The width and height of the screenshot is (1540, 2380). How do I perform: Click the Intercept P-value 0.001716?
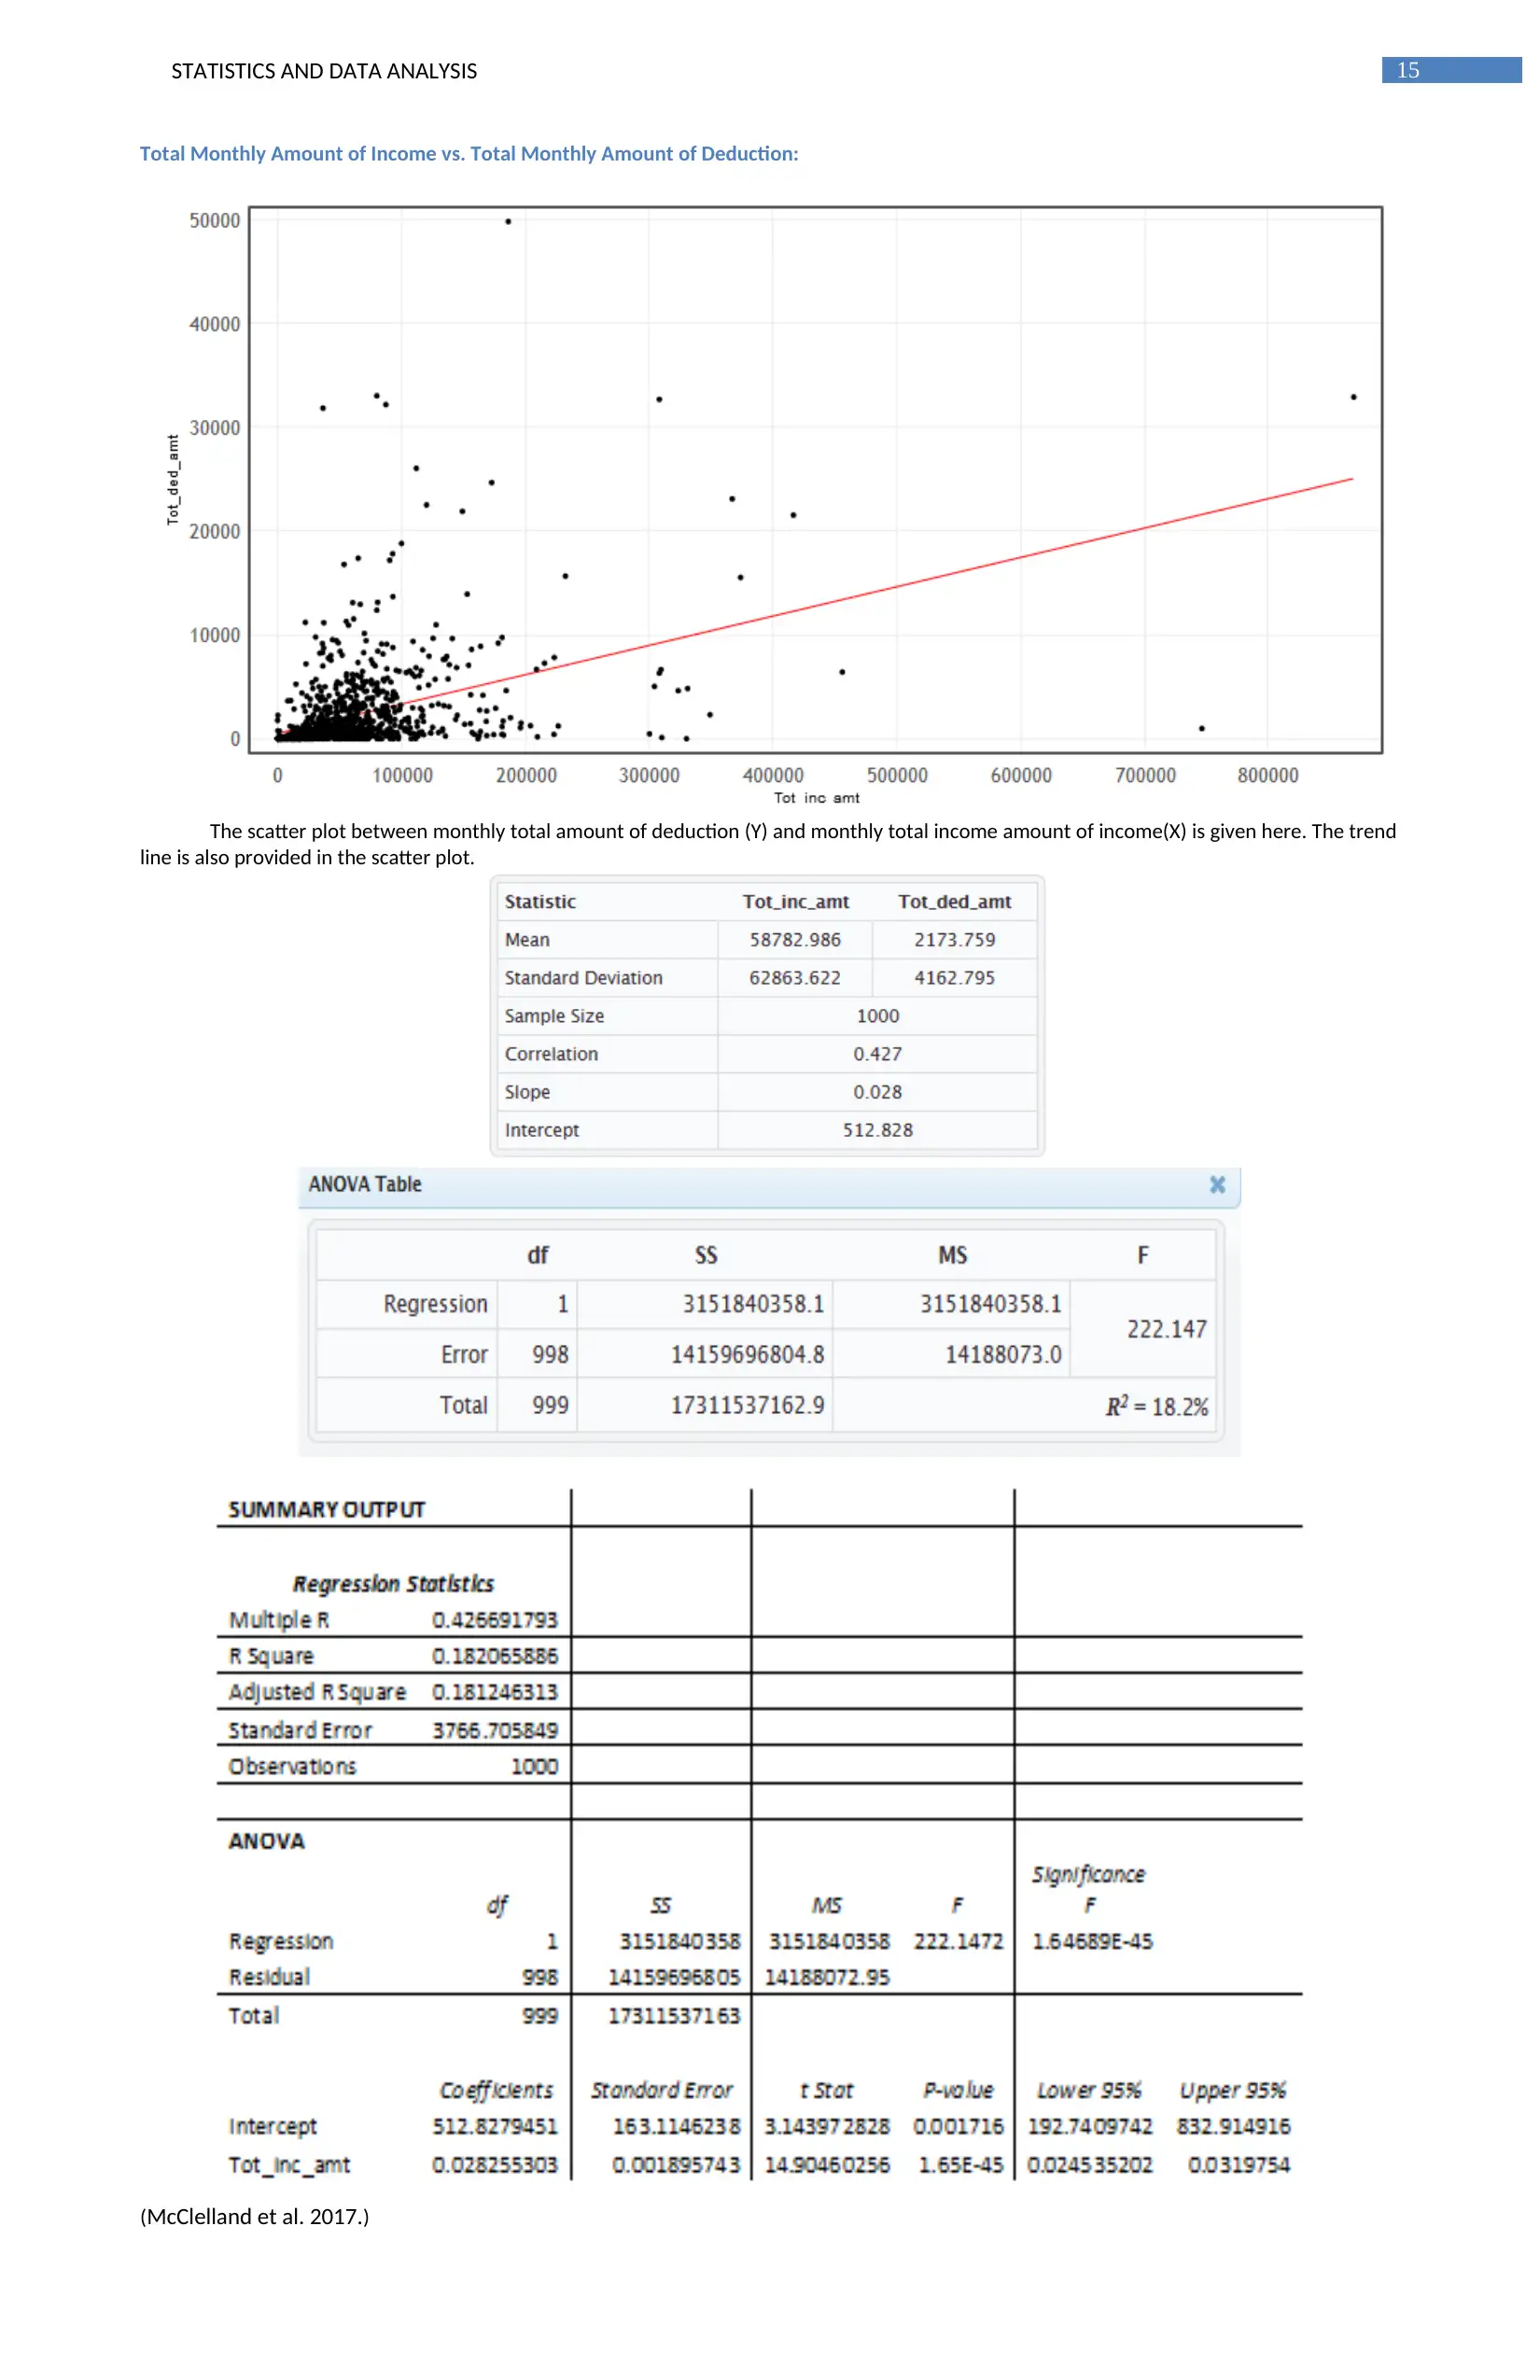[x=958, y=2125]
